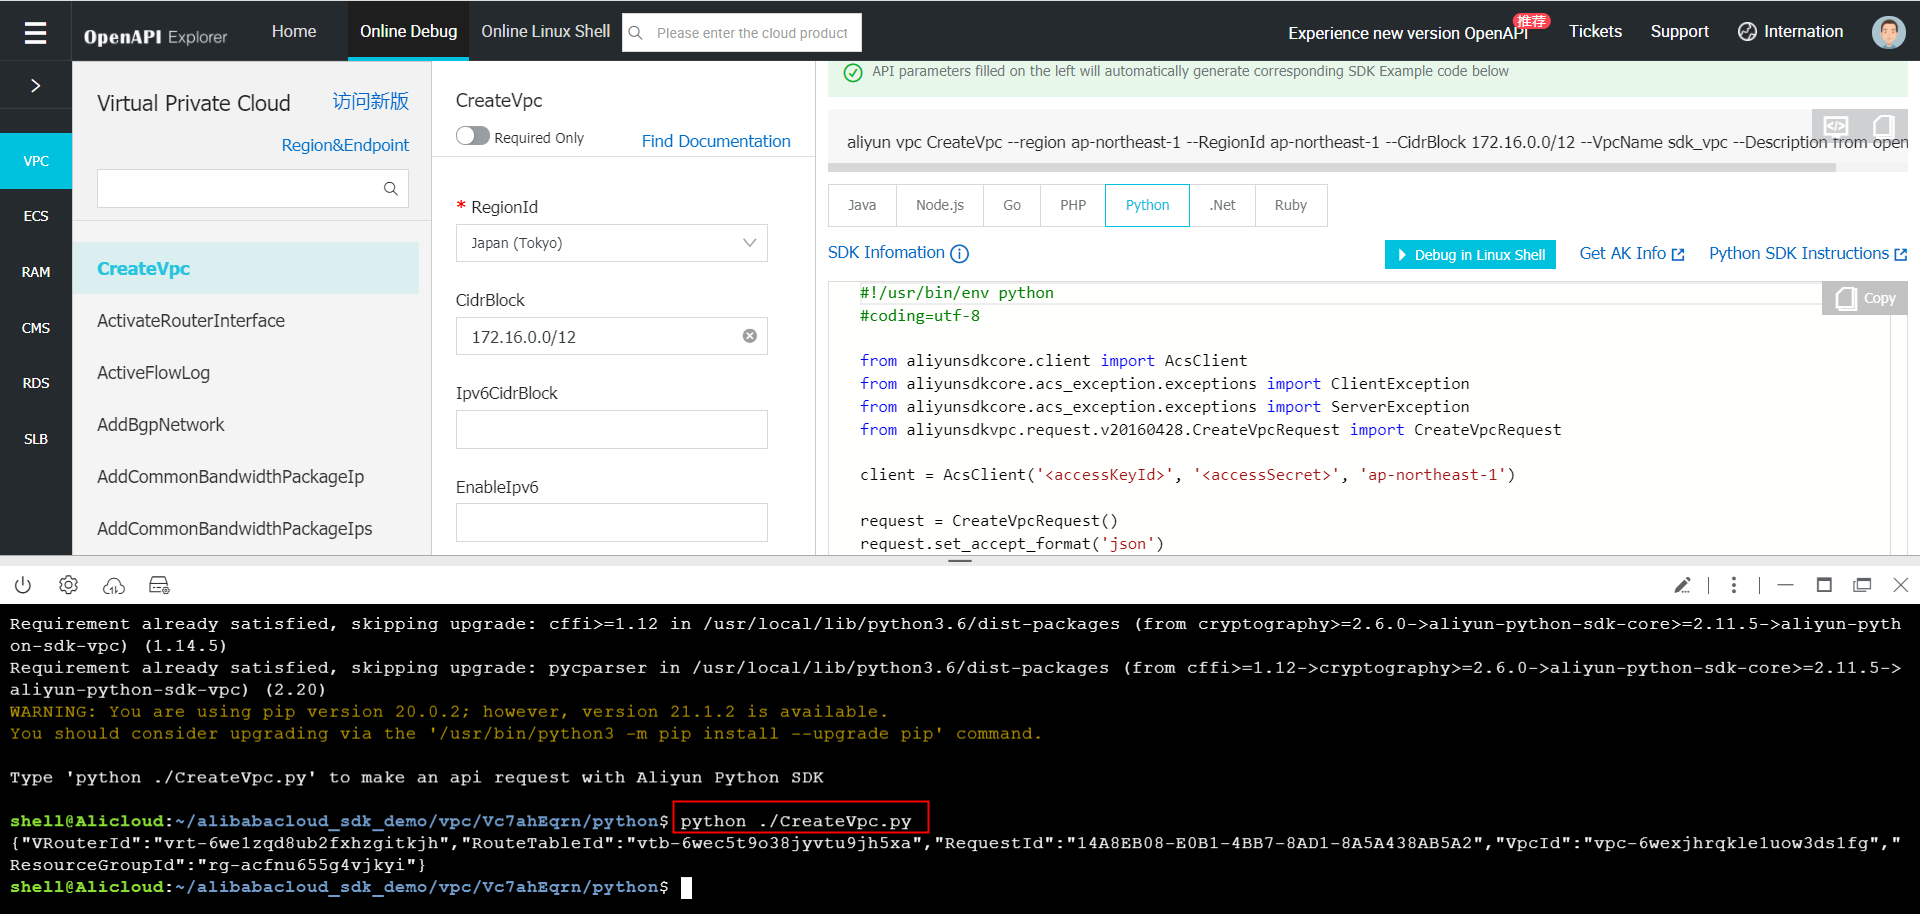Open the RegionId Japan (Tokyo) dropdown
Viewport: 1920px width, 914px height.
click(612, 243)
